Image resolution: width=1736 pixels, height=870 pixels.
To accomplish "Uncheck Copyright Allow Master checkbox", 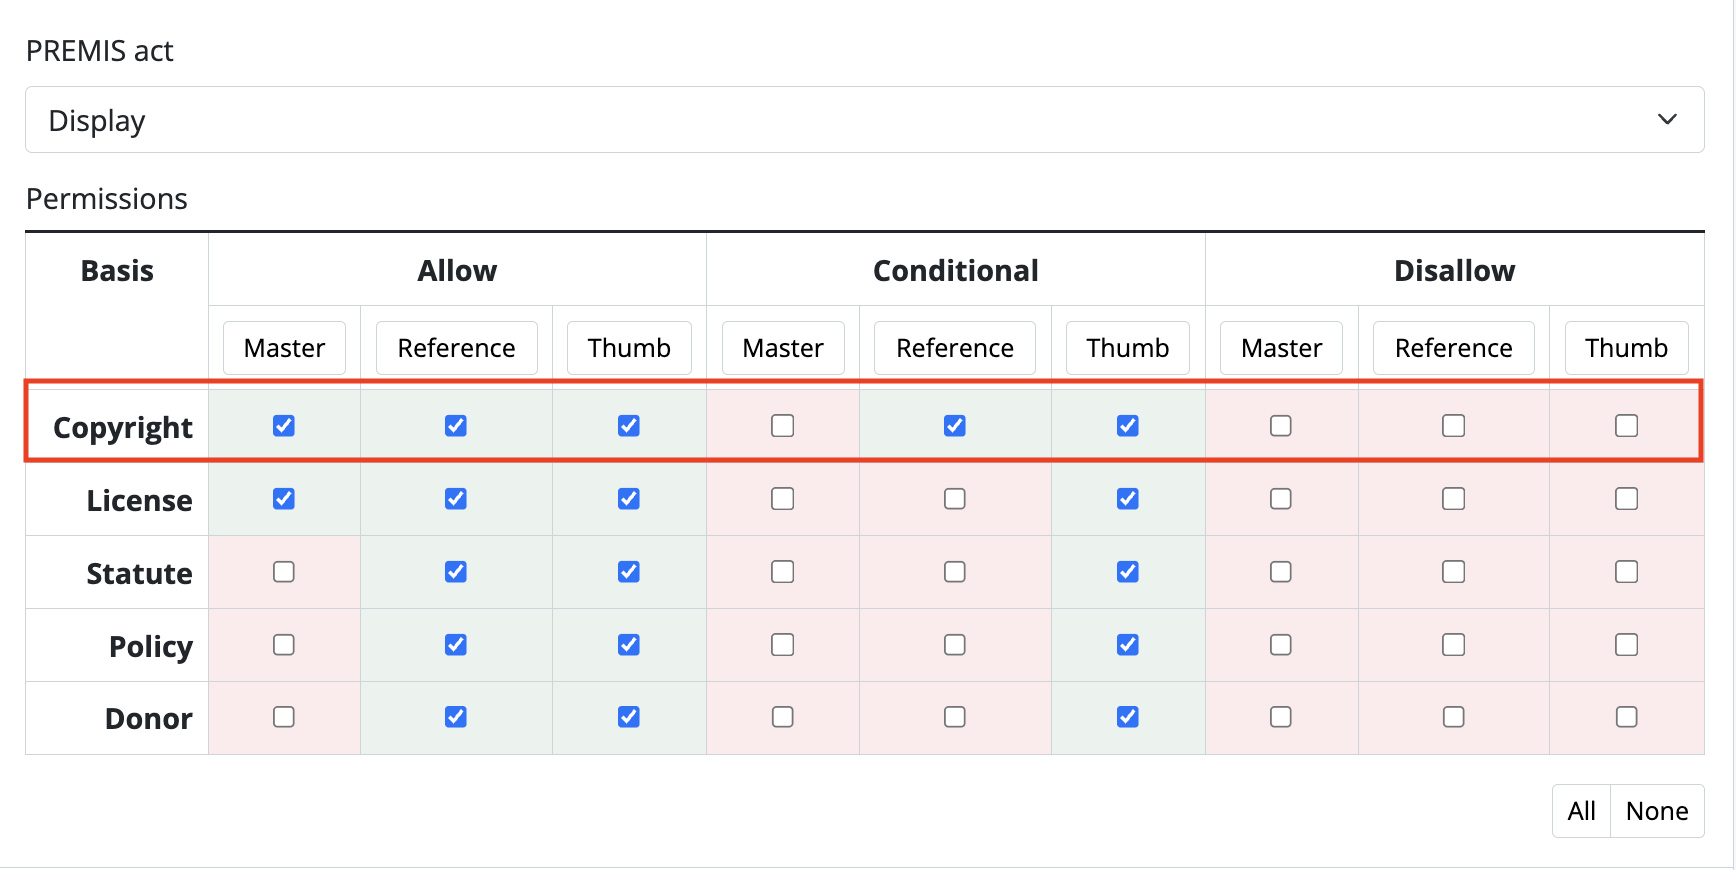I will point(284,426).
